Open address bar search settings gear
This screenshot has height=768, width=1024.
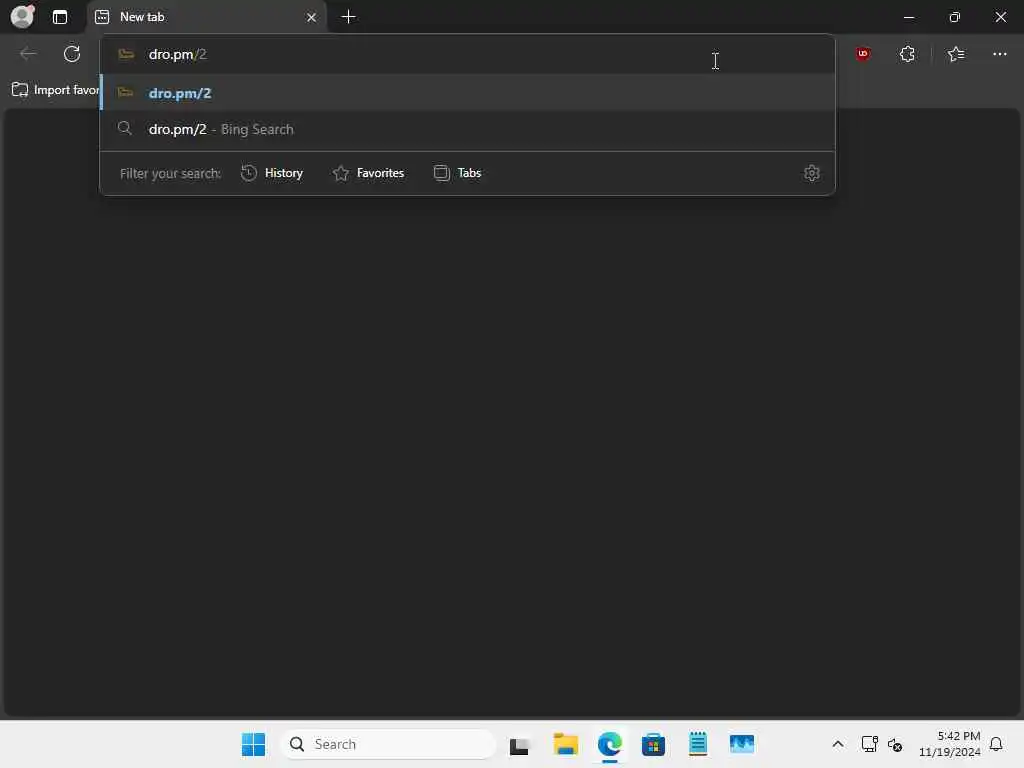click(x=812, y=173)
